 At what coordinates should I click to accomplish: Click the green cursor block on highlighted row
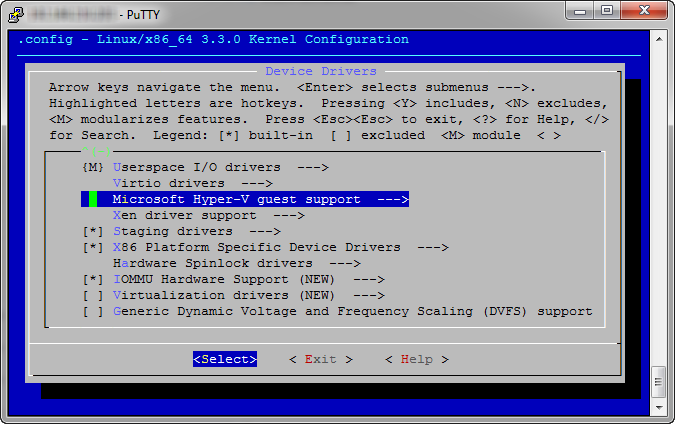tap(93, 199)
